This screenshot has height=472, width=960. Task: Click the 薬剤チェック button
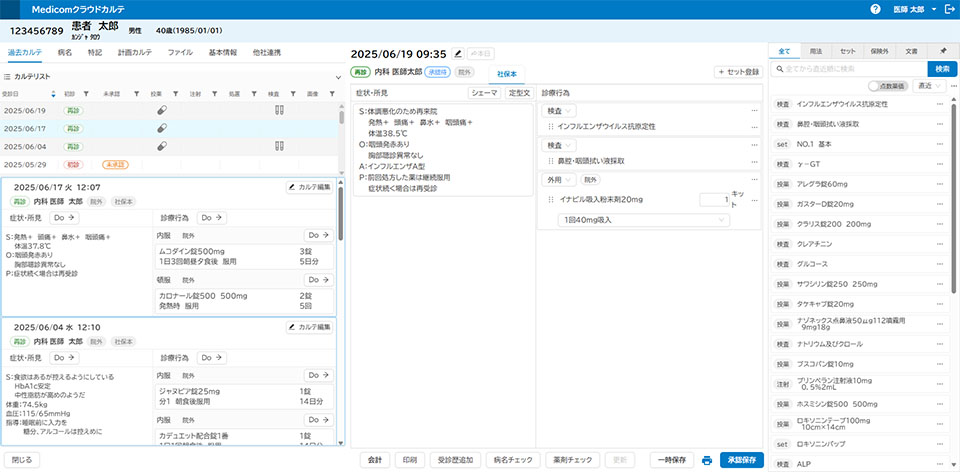pyautogui.click(x=573, y=460)
